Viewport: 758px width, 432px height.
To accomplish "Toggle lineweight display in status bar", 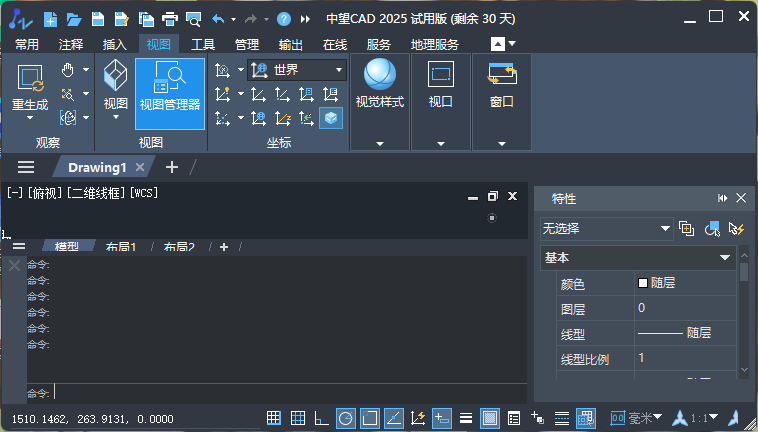I will tap(466, 418).
